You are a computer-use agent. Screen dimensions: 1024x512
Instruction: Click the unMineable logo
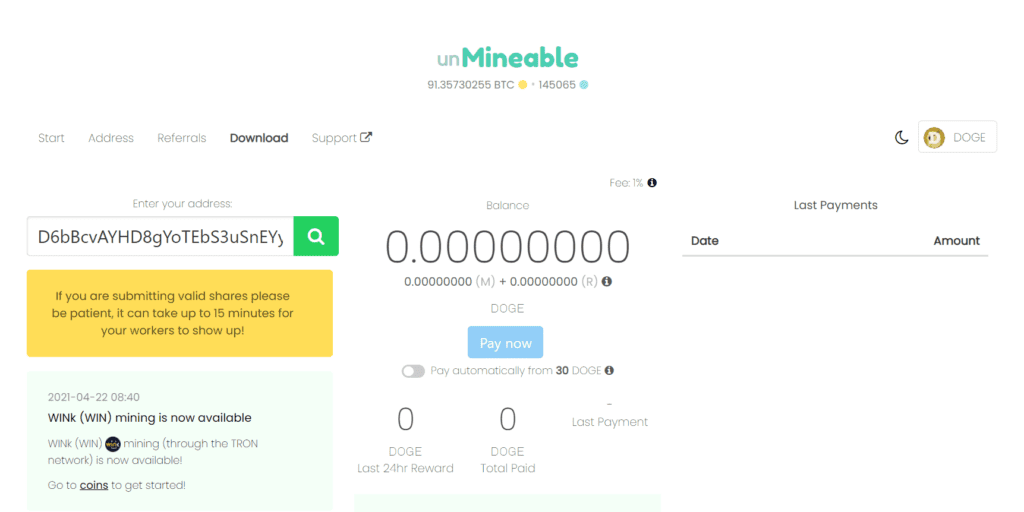[x=508, y=58]
